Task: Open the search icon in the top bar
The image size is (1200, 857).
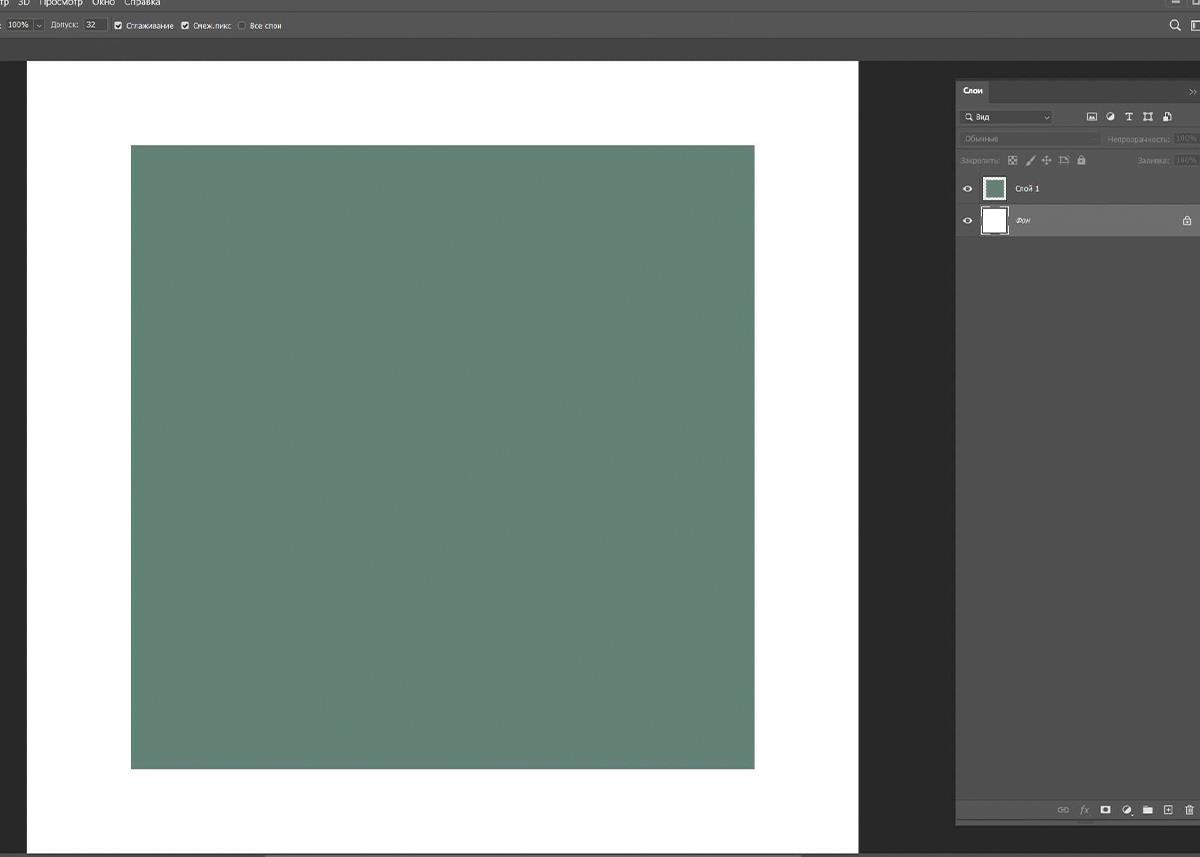Action: pos(1175,25)
